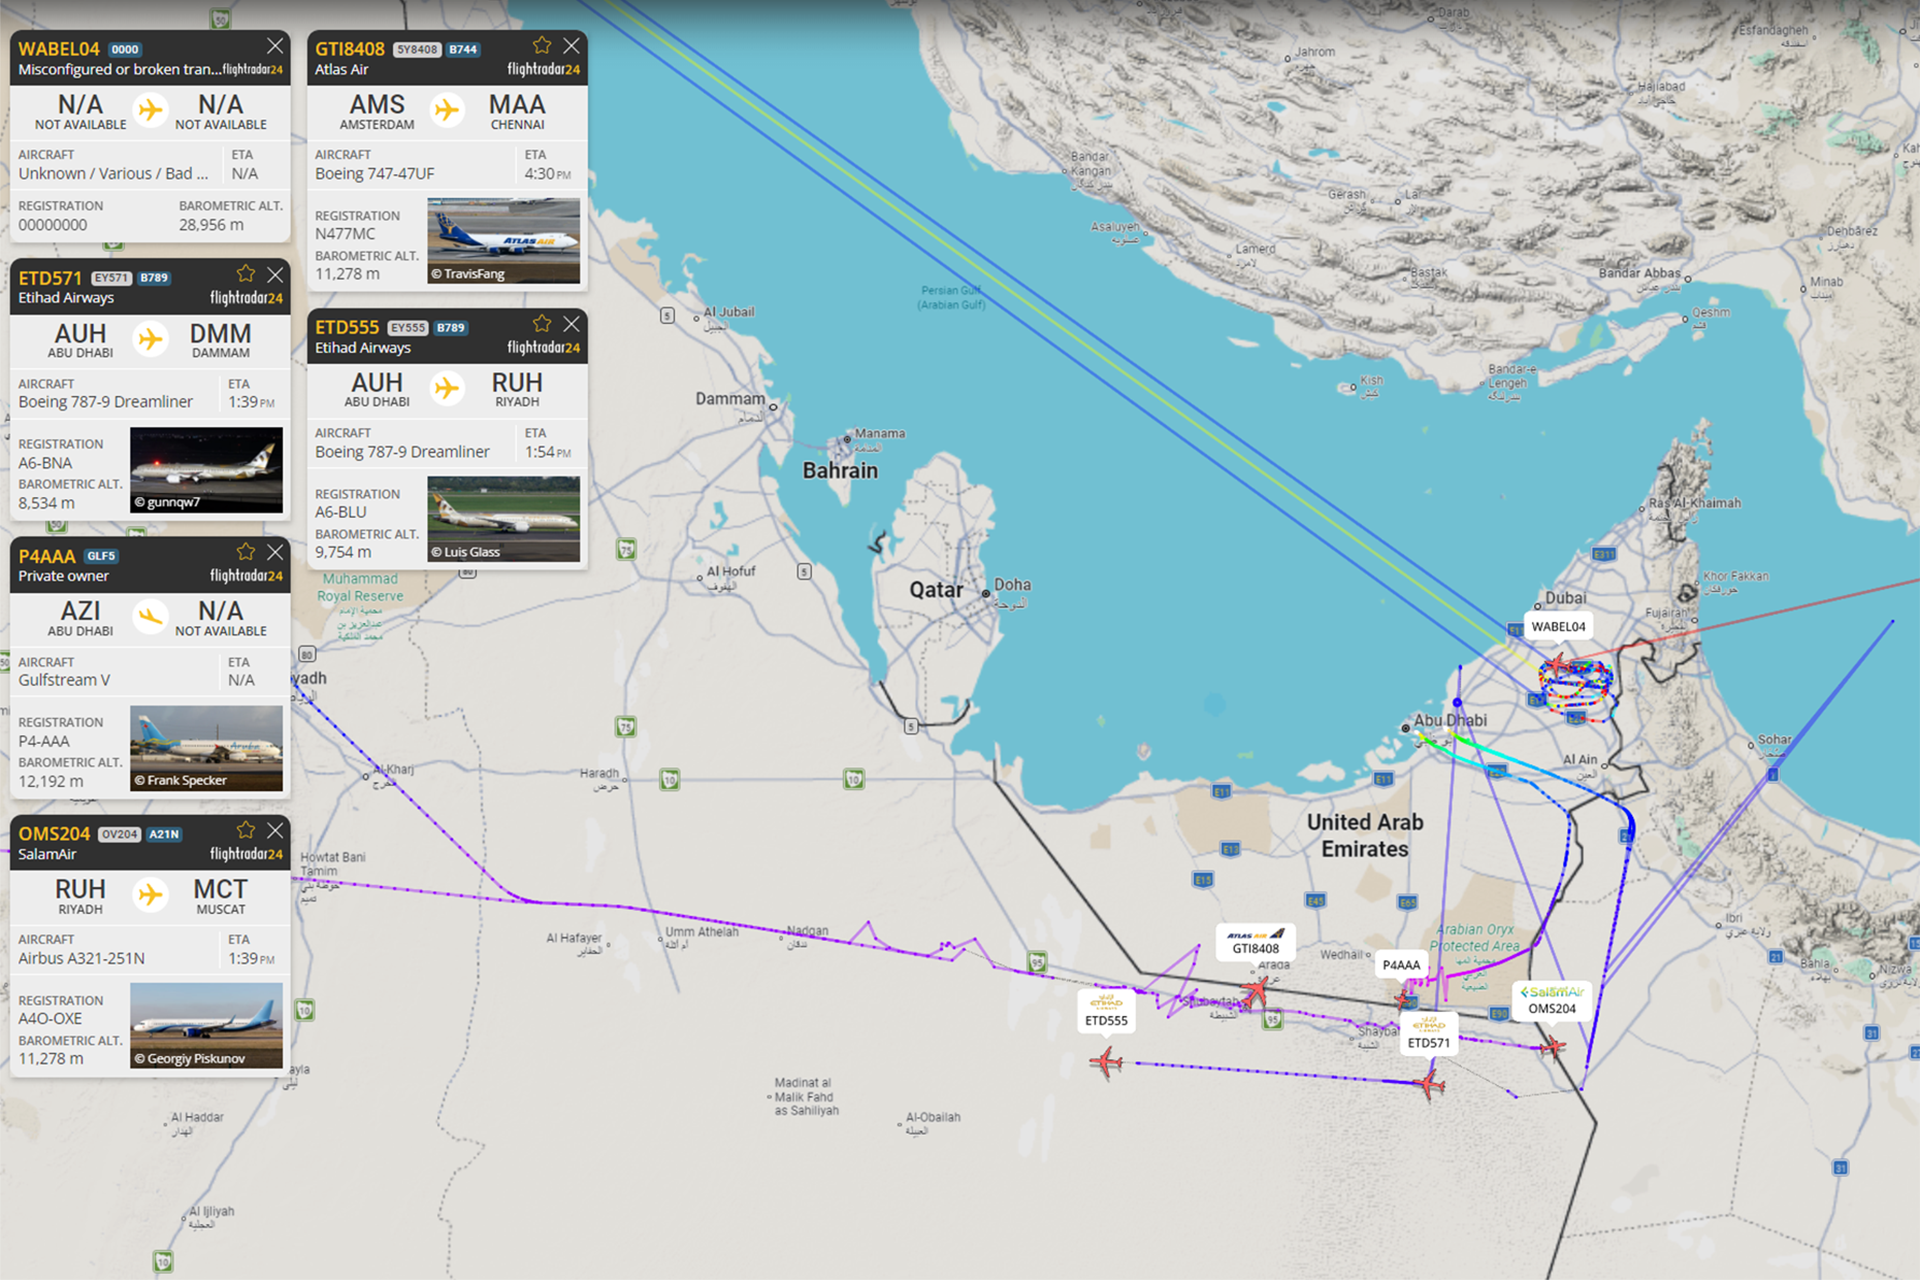Viewport: 1920px width, 1280px height.
Task: View the A4O-OXE SalamAir aircraft photo
Action: pyautogui.click(x=206, y=1025)
